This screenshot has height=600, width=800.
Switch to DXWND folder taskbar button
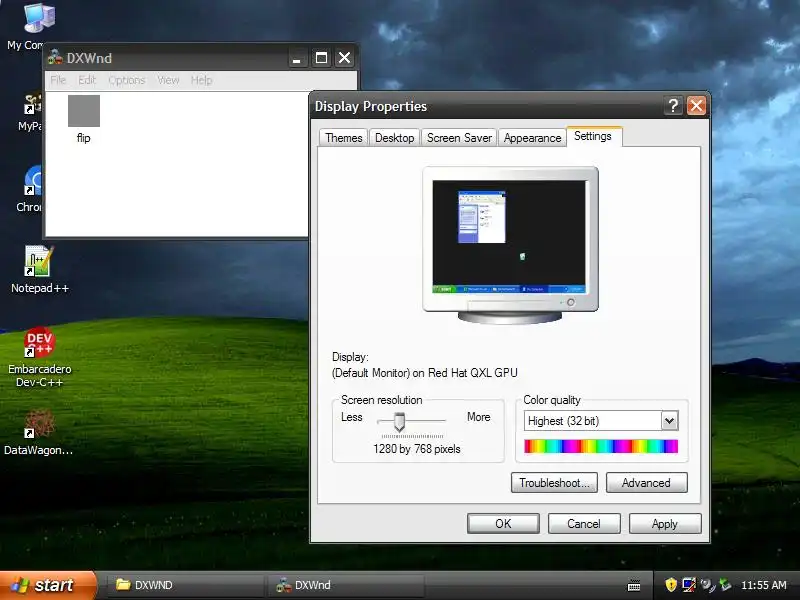184,585
